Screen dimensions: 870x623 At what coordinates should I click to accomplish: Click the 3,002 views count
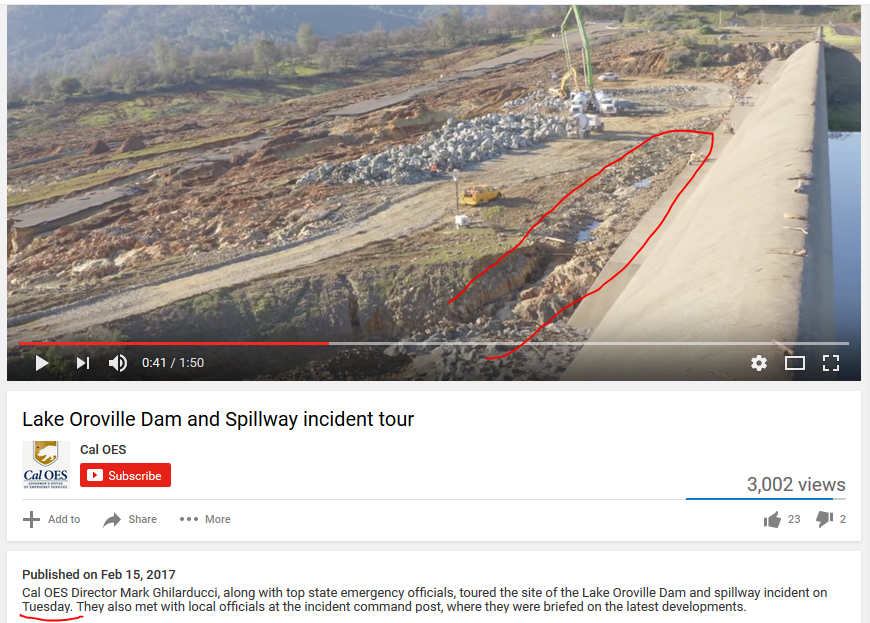coord(796,484)
